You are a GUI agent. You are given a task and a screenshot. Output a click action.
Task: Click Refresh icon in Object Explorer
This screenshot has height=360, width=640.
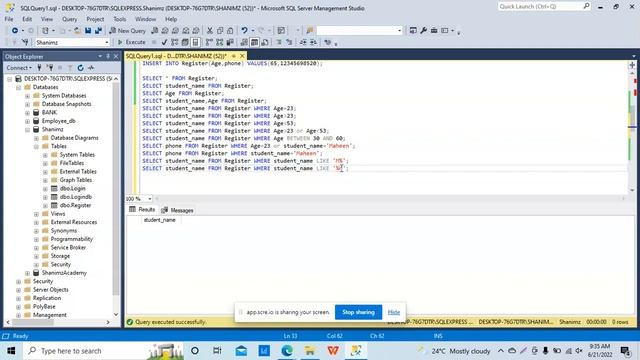click(x=80, y=68)
